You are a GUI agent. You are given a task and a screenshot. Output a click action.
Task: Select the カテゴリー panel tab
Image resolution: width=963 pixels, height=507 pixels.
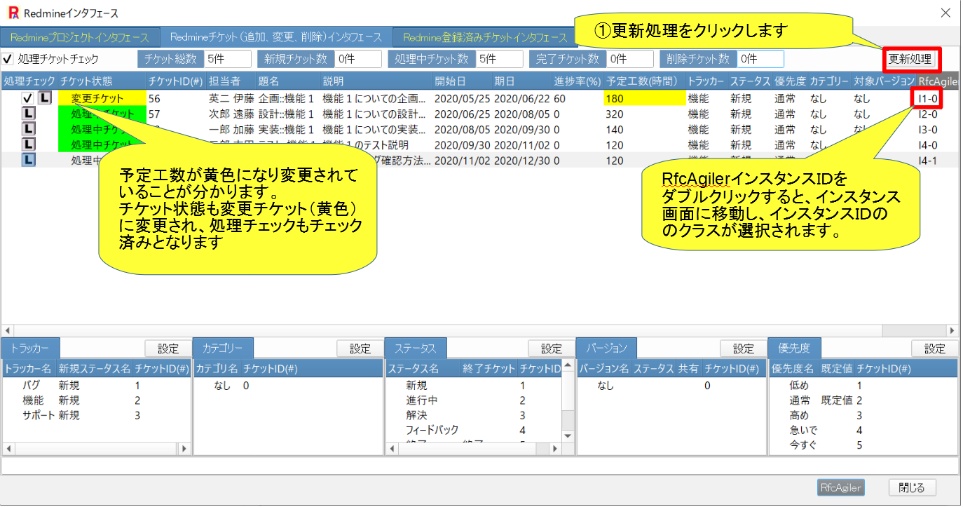(222, 348)
